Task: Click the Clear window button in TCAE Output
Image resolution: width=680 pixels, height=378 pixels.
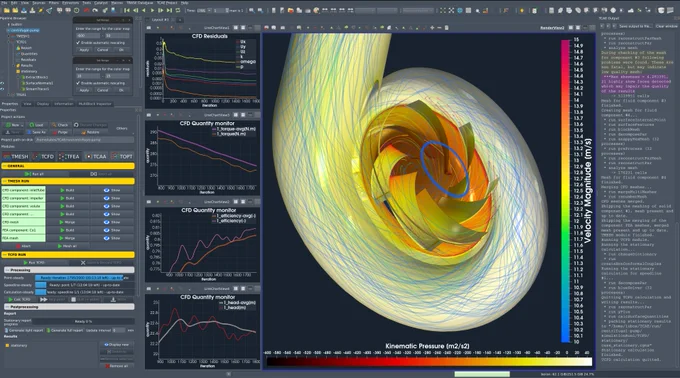Action: 667,26
